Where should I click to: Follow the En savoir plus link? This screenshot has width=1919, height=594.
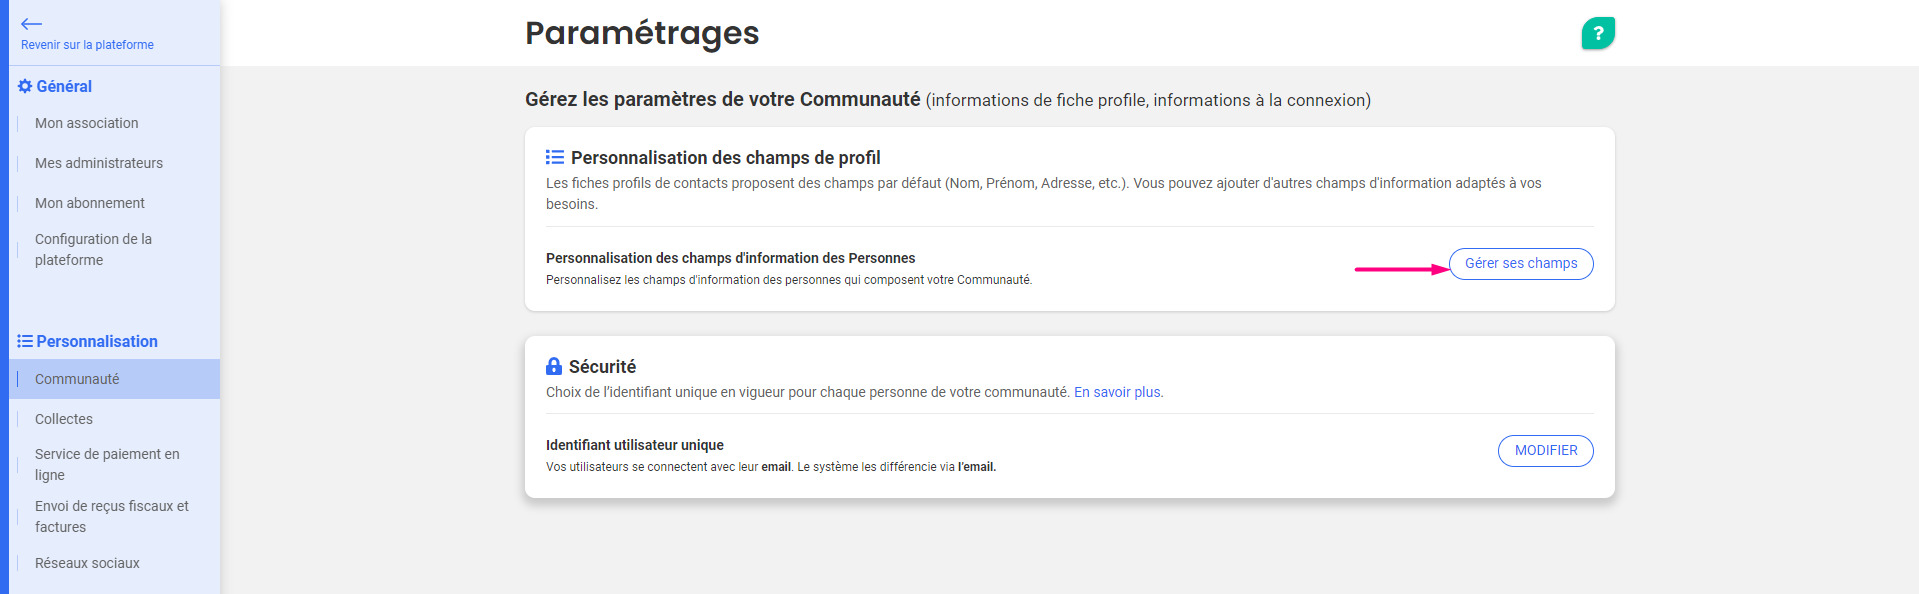click(1118, 392)
